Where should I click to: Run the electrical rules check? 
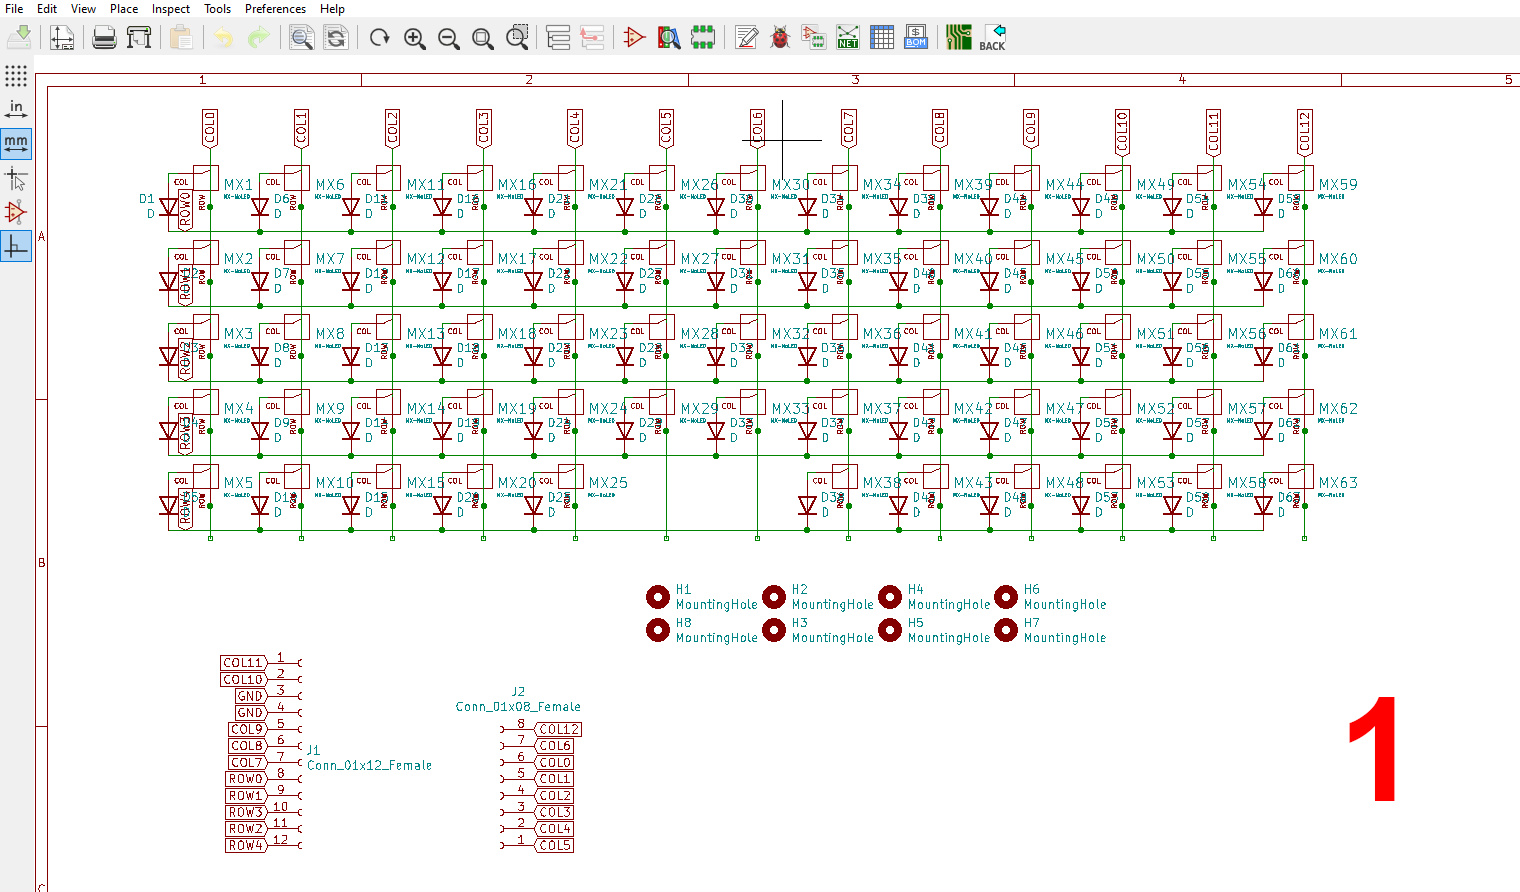click(x=780, y=36)
